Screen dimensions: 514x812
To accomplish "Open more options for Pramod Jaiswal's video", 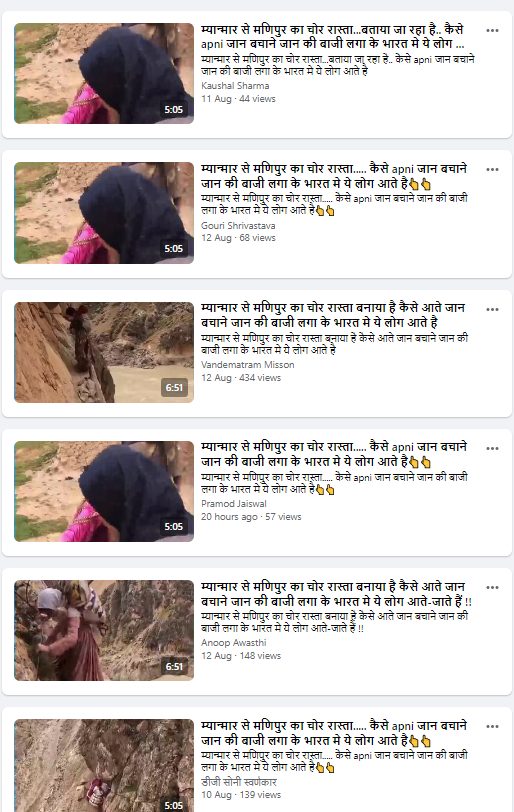I will 492,448.
